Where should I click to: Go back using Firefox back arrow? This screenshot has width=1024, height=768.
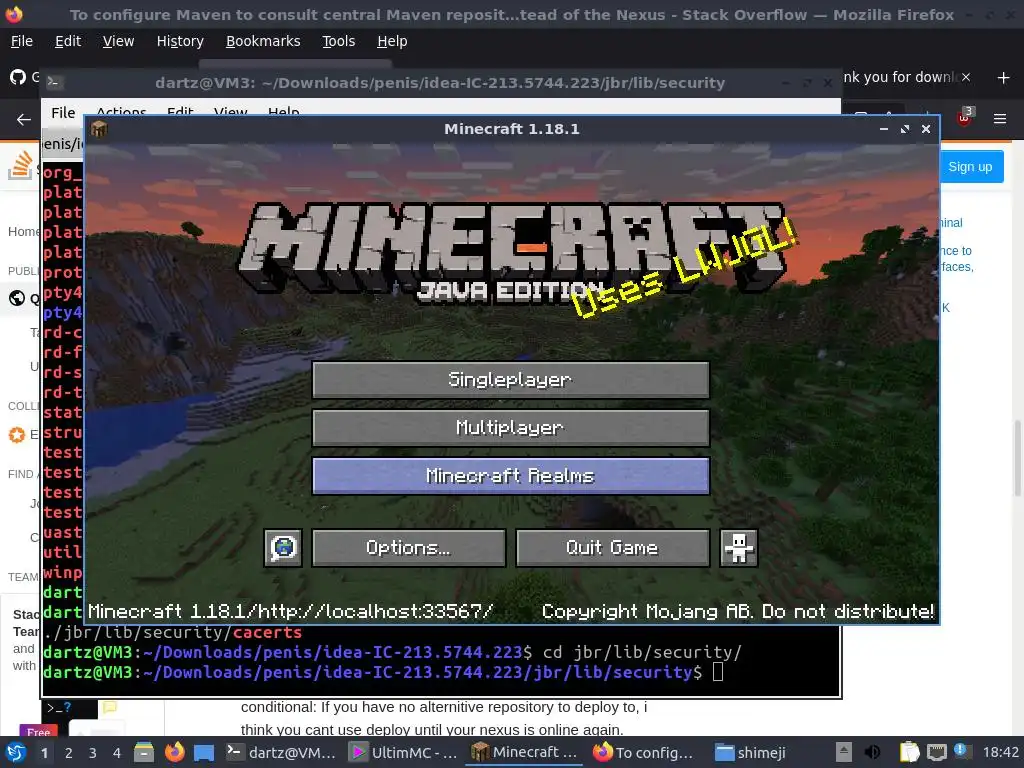click(24, 120)
